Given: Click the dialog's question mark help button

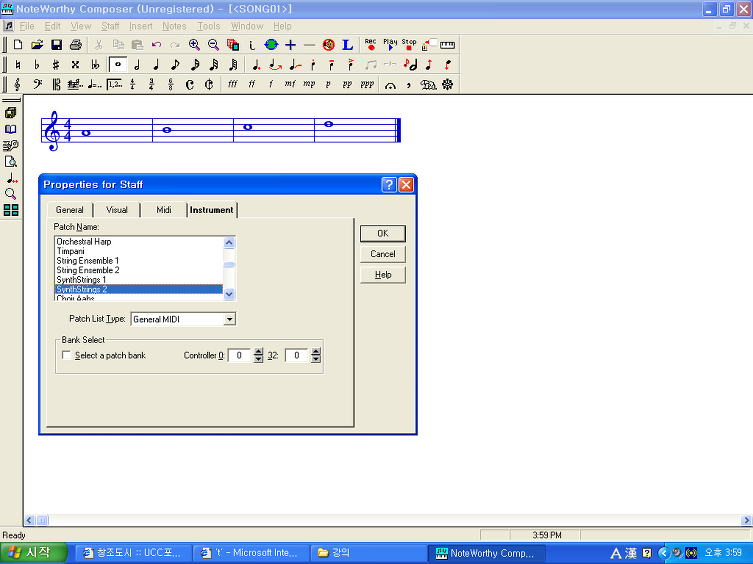Looking at the screenshot, I should click(389, 184).
